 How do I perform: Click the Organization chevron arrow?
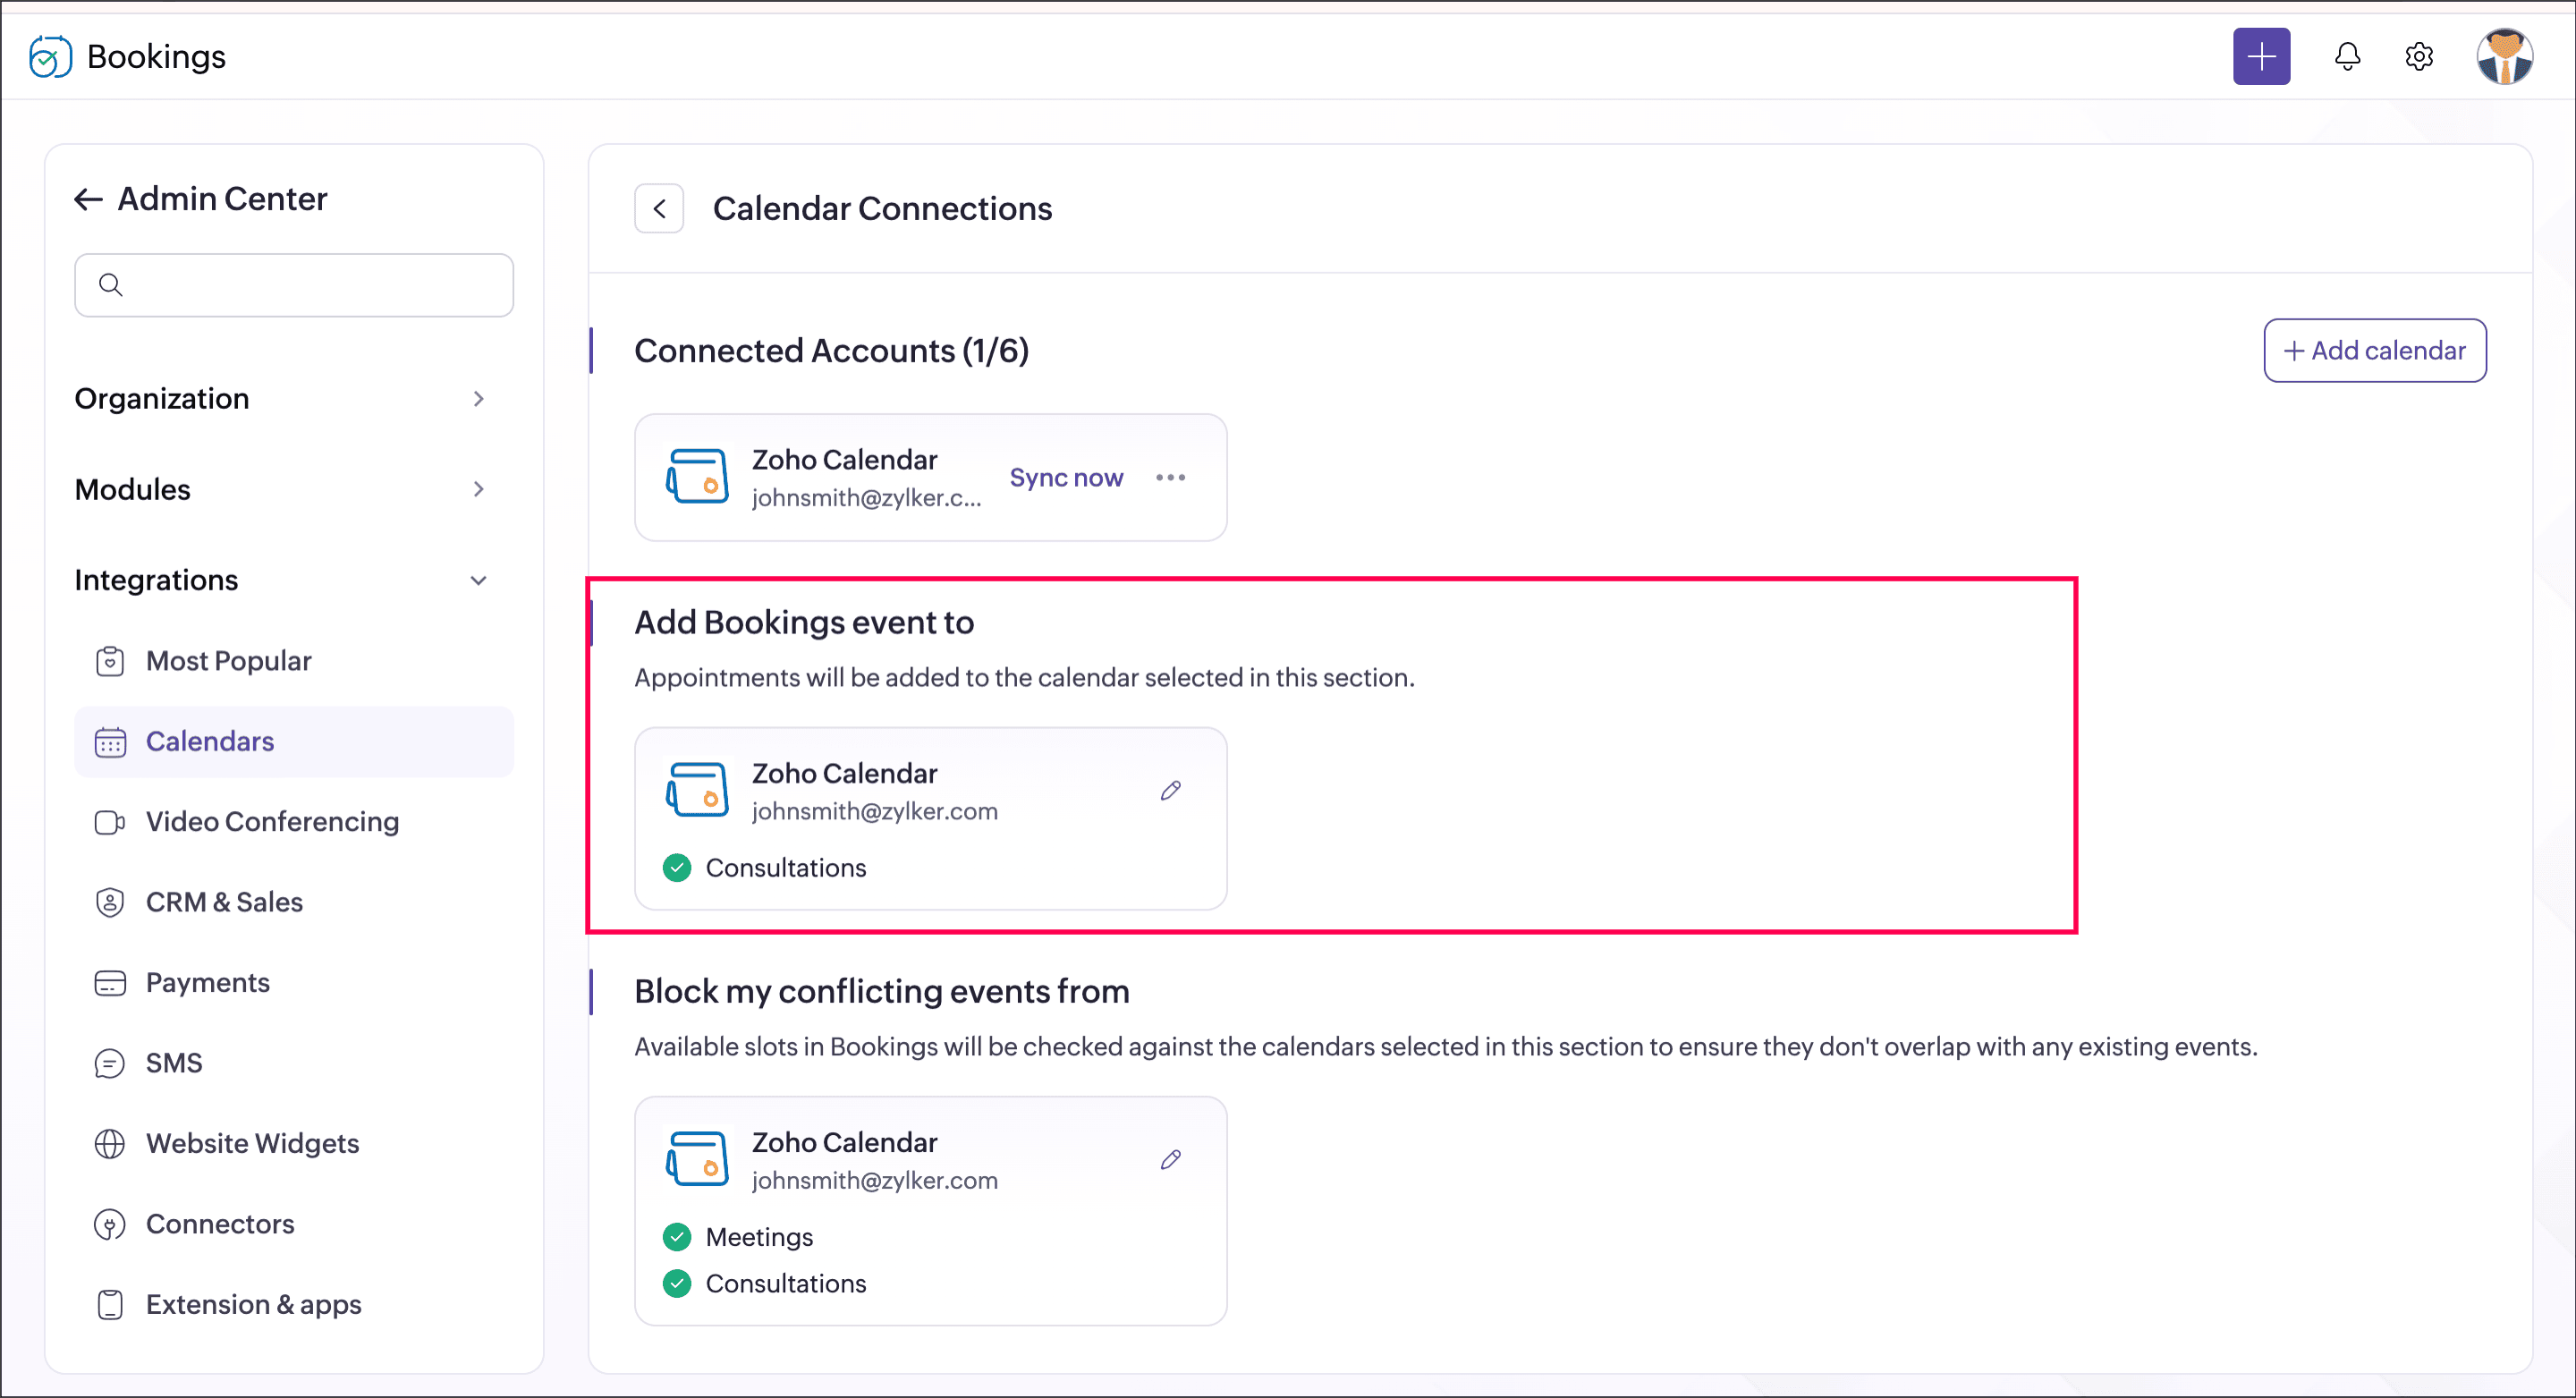479,399
